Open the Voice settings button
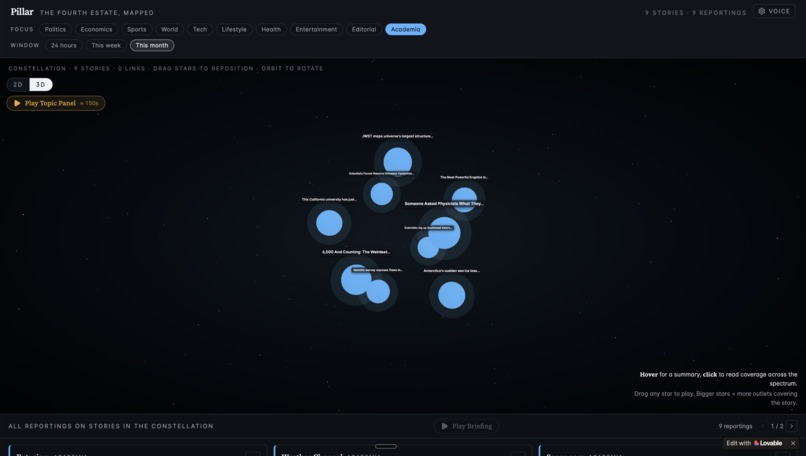The image size is (806, 456). pos(774,11)
